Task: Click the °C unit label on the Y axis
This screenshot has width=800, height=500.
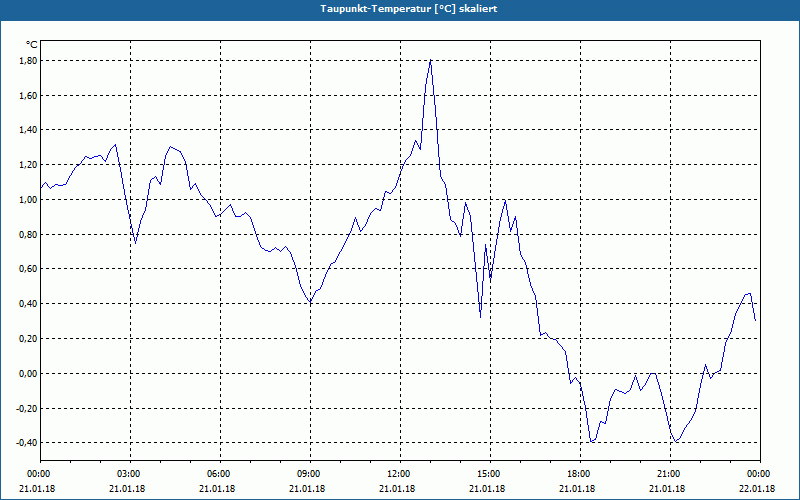Action: 31,45
